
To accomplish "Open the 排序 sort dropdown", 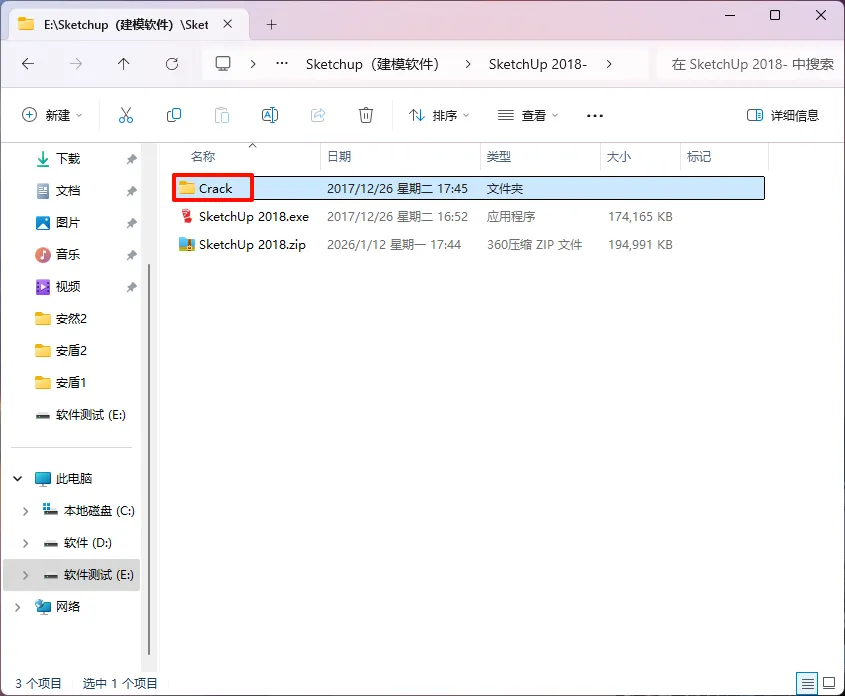I will (439, 115).
